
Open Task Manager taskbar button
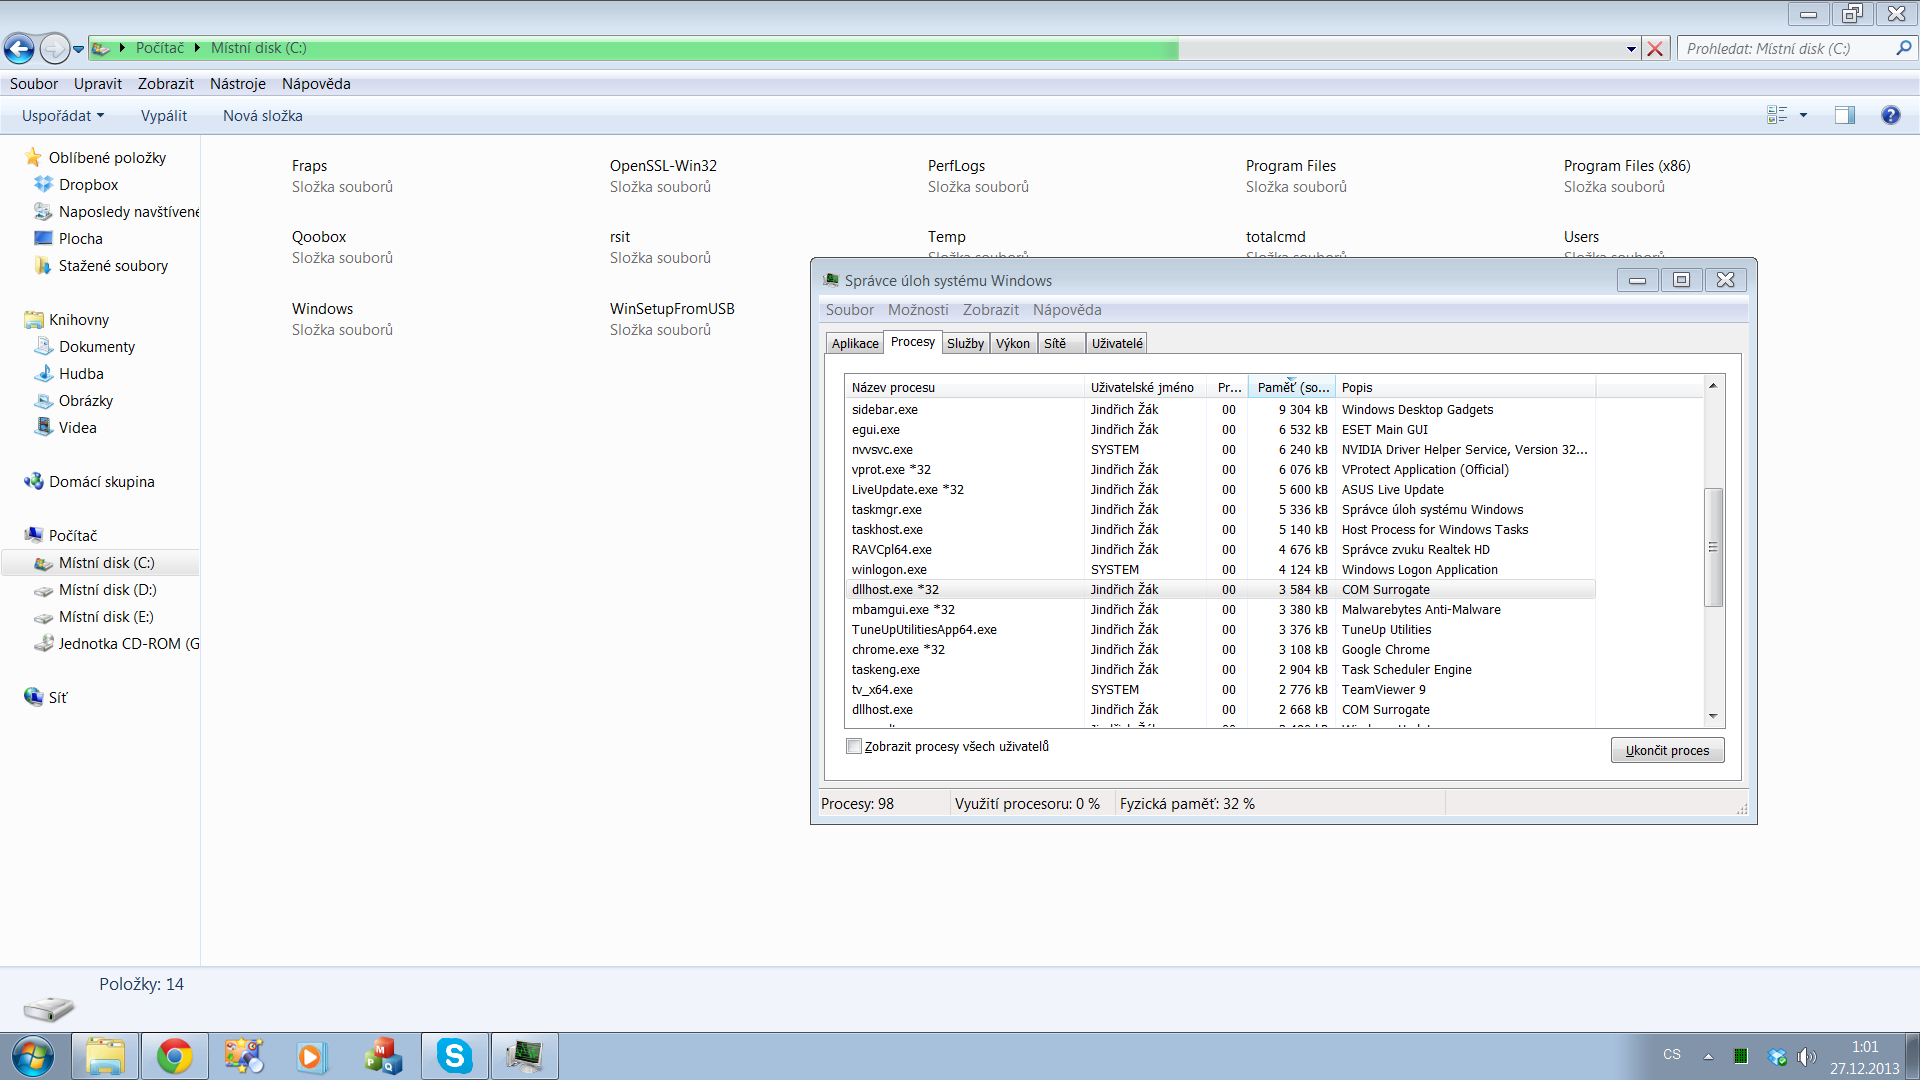[x=524, y=1056]
